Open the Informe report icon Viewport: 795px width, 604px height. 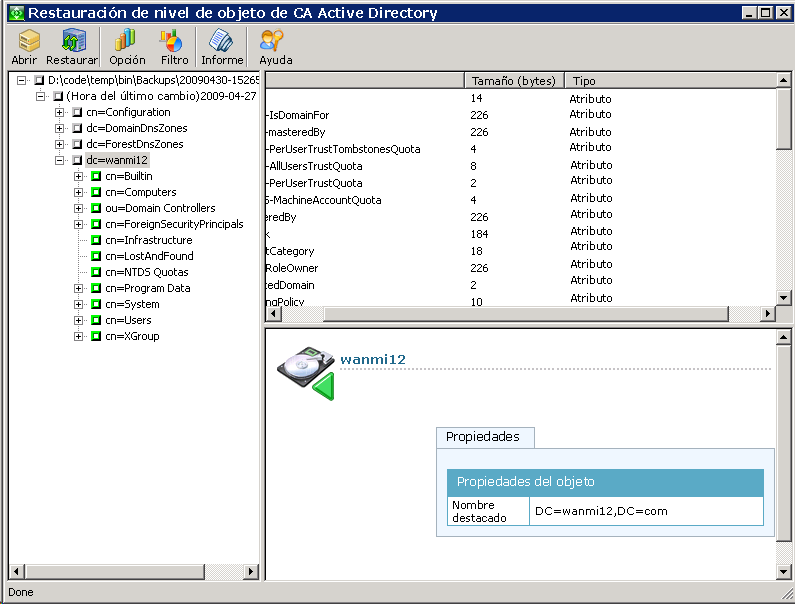click(x=222, y=41)
